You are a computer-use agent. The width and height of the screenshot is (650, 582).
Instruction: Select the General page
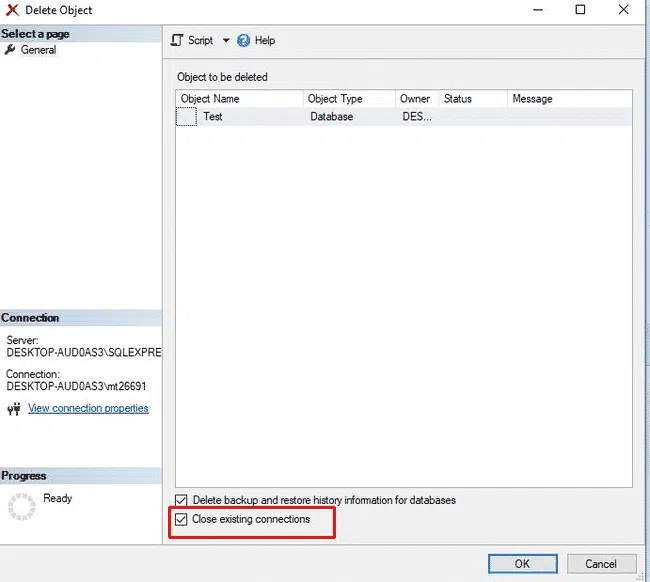(38, 50)
